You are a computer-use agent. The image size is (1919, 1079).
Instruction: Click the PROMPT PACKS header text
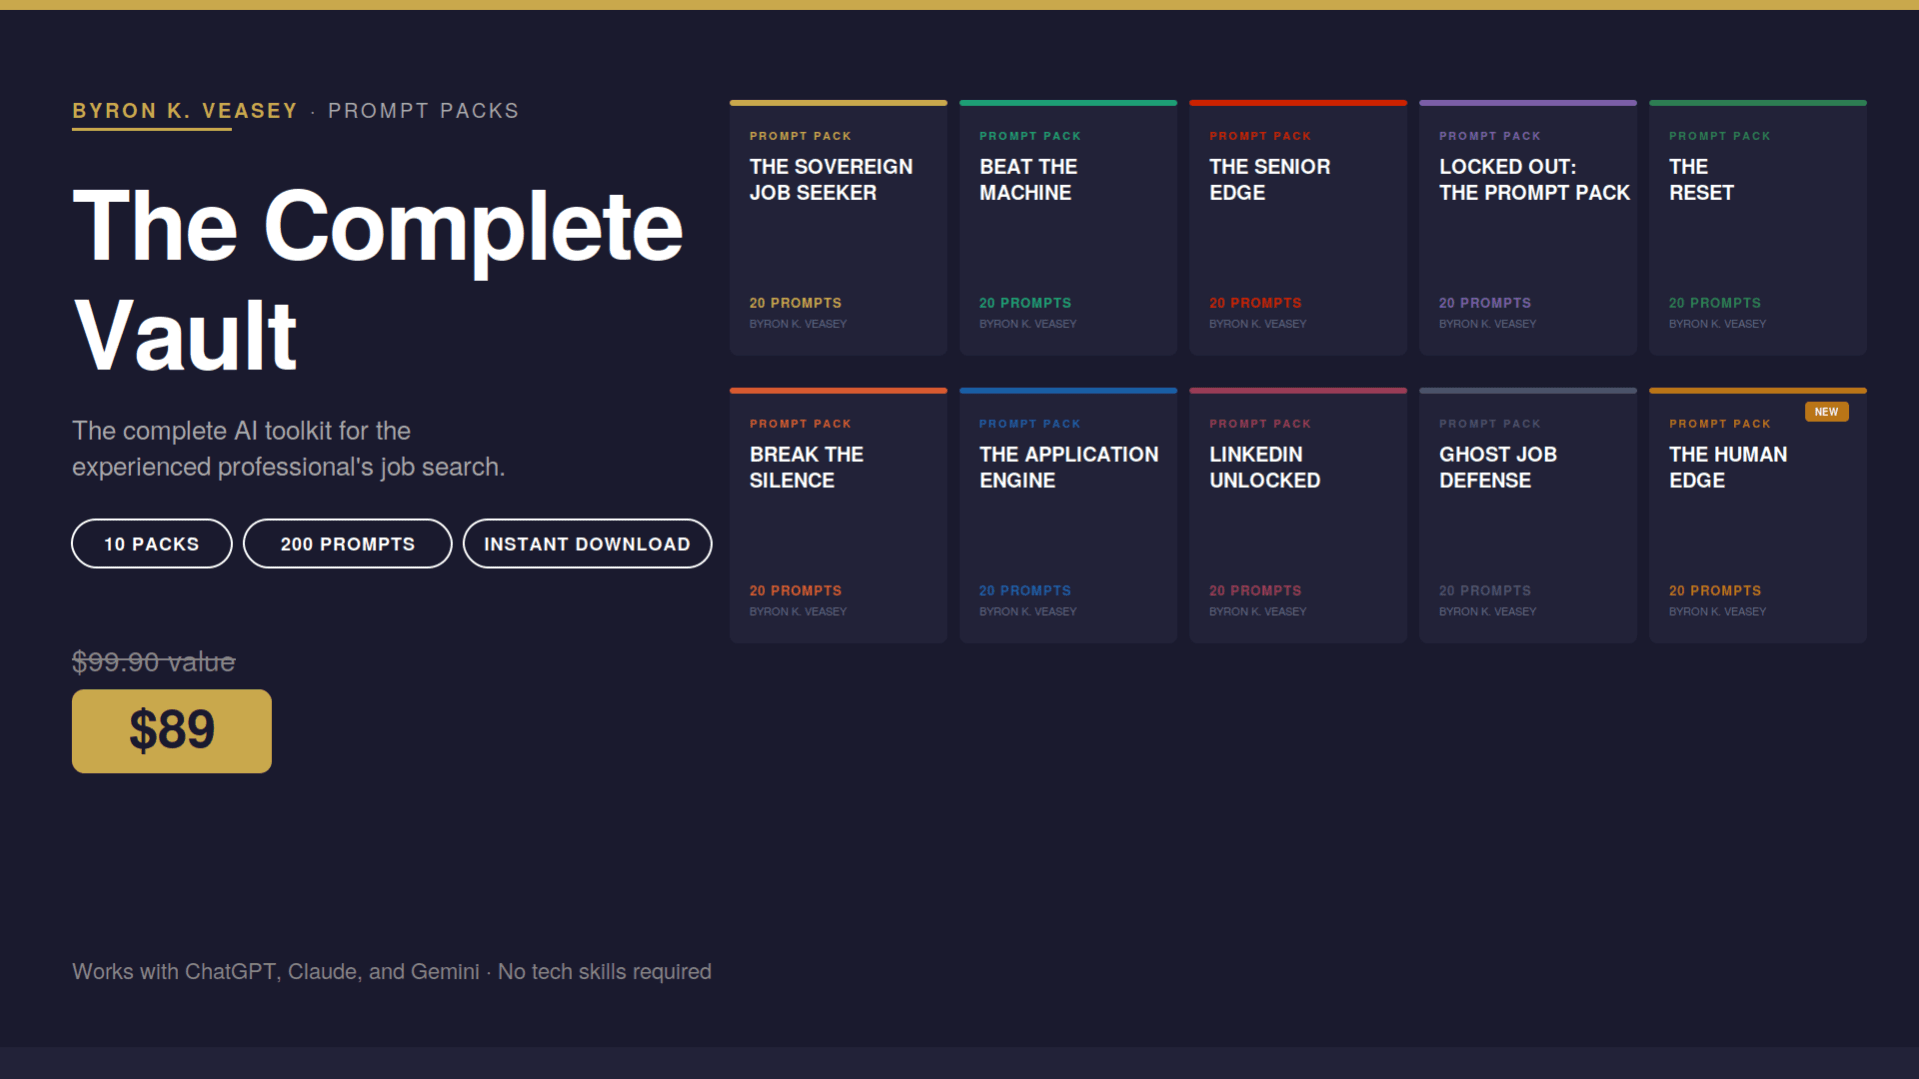[x=424, y=111]
